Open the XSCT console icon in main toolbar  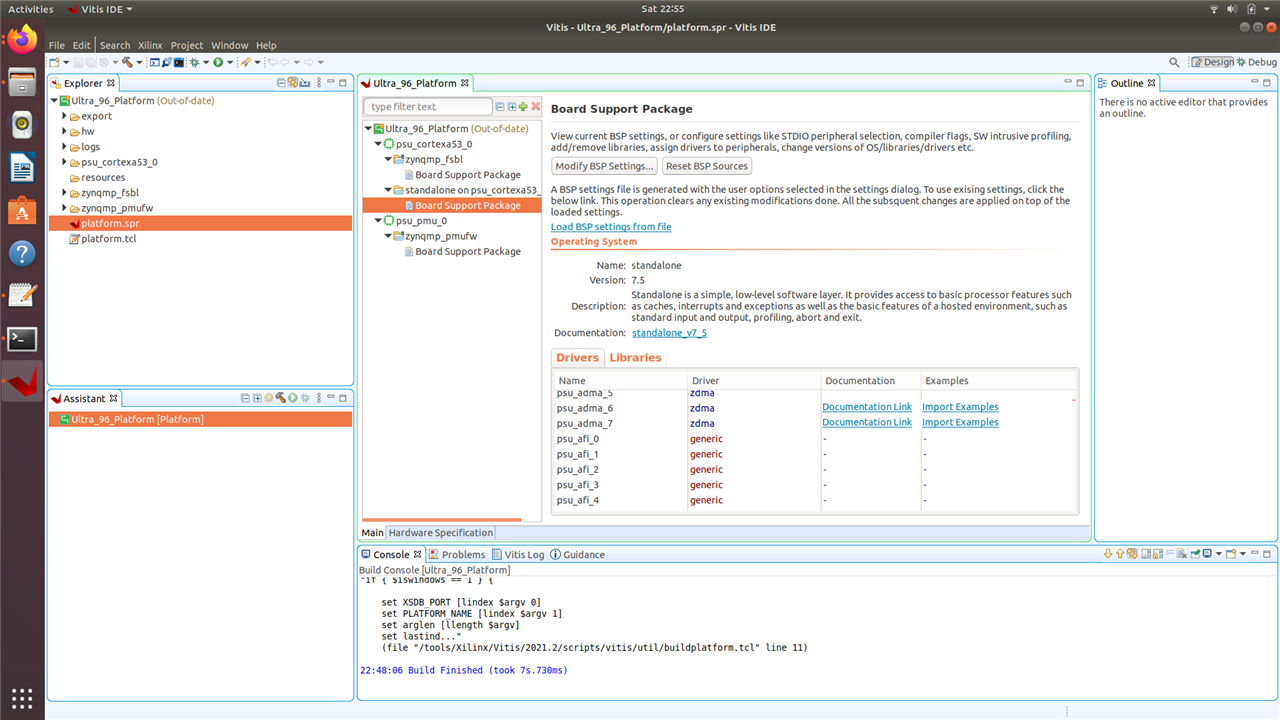pos(155,62)
